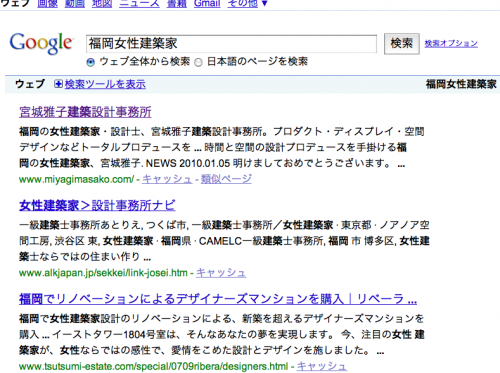Open キャッシュ link for miyagimasako.com result
The width and height of the screenshot is (500, 373).
167,179
